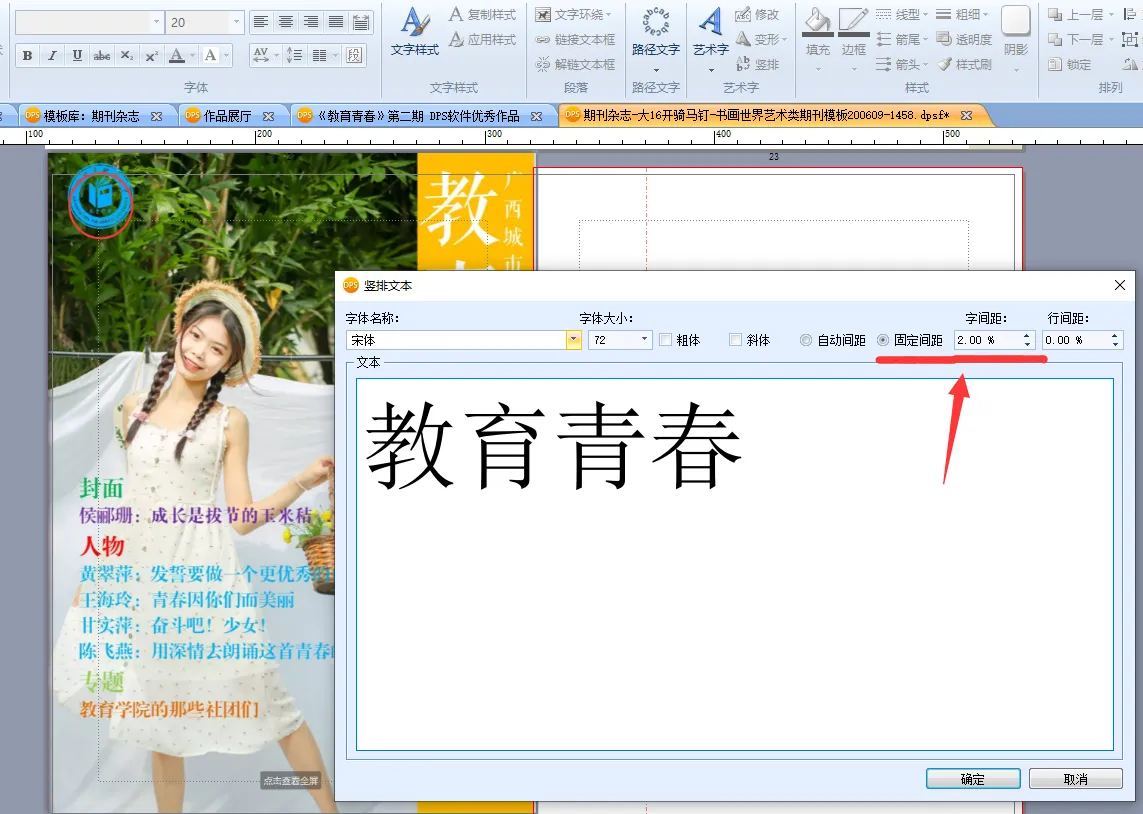The image size is (1143, 814).
Task: Click the distributed alignment icon
Action: click(x=360, y=22)
